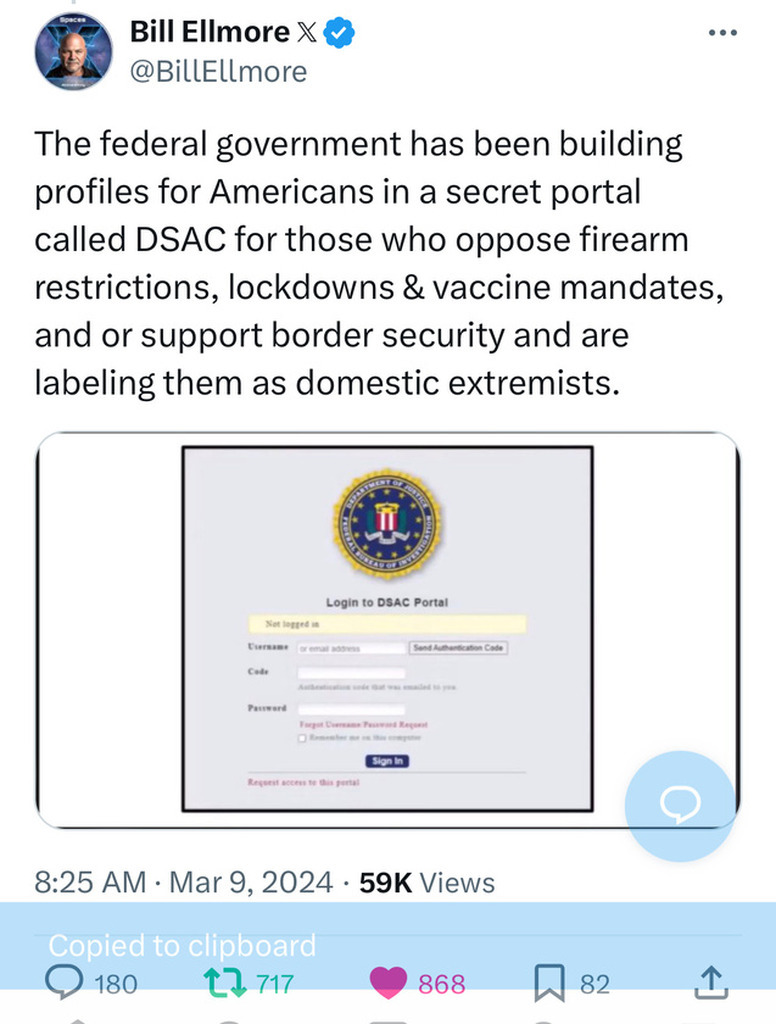
Task: Open the DSAC portal screenshot image
Action: coord(387,629)
